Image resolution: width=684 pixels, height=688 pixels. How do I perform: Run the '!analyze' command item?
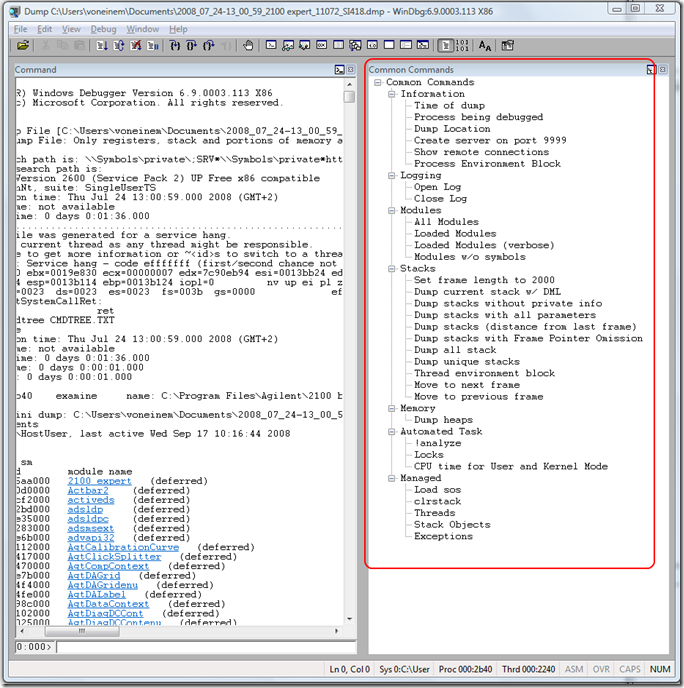tap(437, 443)
